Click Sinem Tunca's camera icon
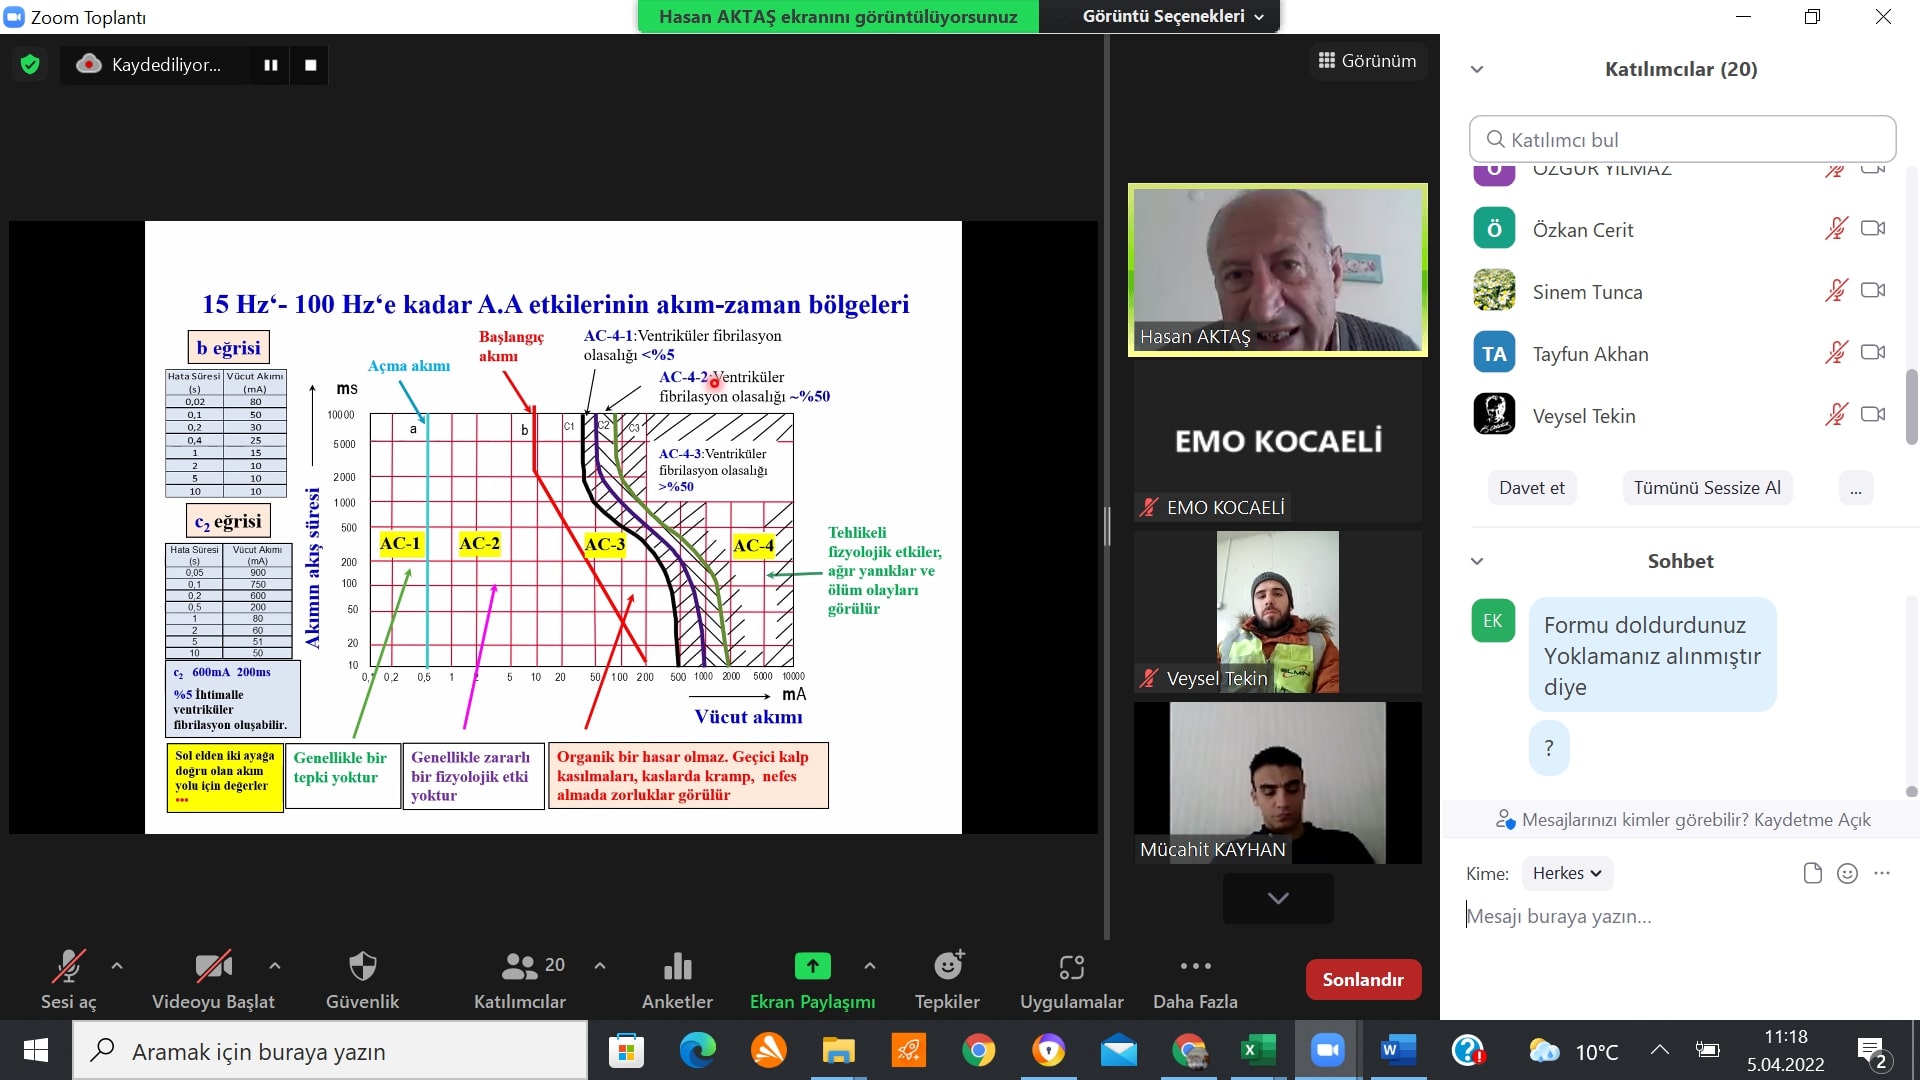 [1873, 291]
